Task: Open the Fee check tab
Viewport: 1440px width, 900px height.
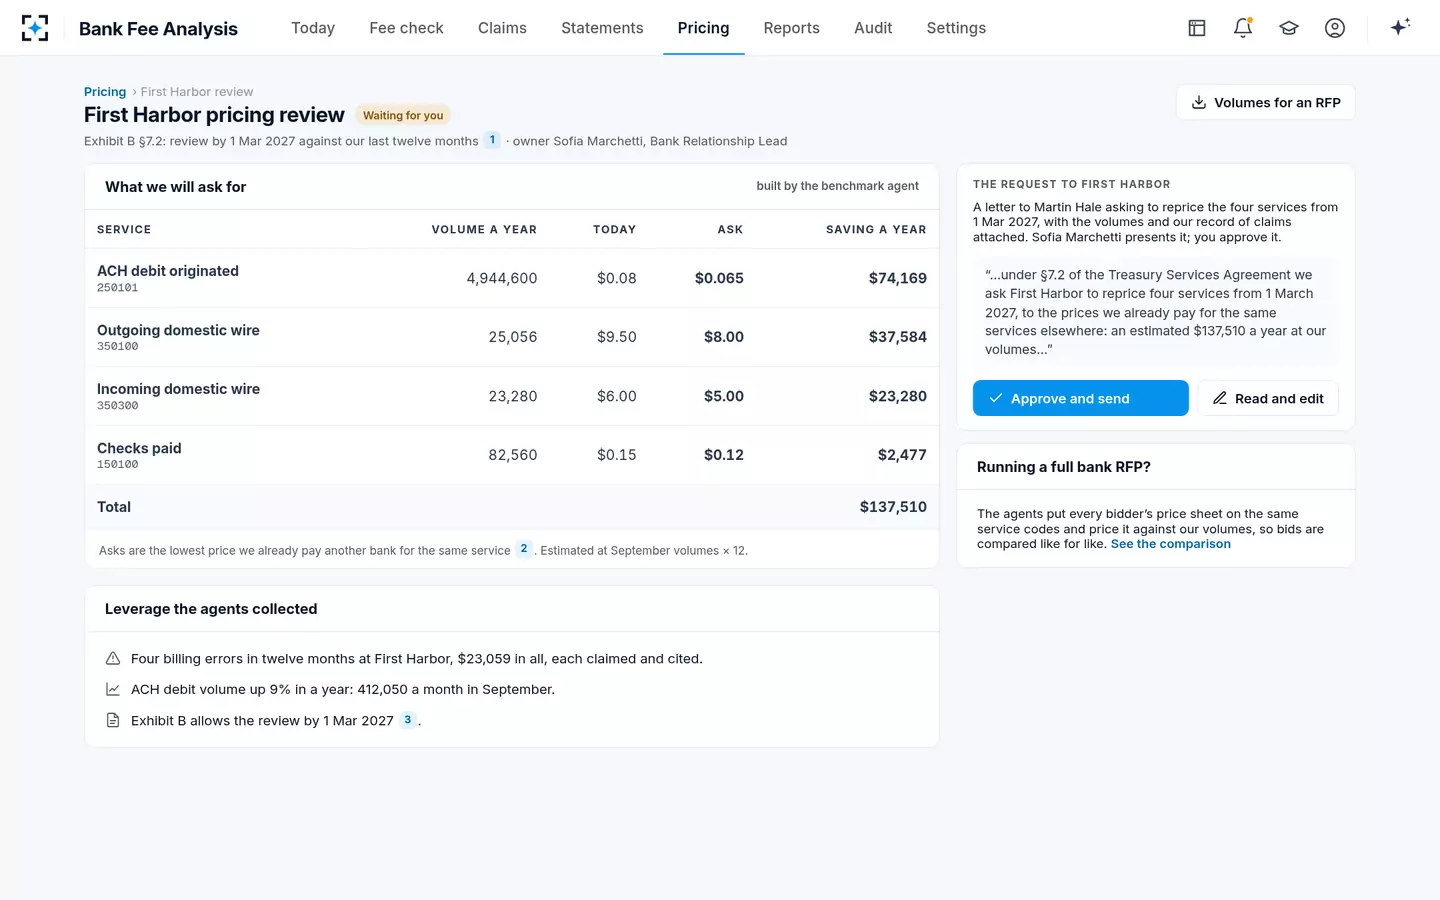Action: 406,28
